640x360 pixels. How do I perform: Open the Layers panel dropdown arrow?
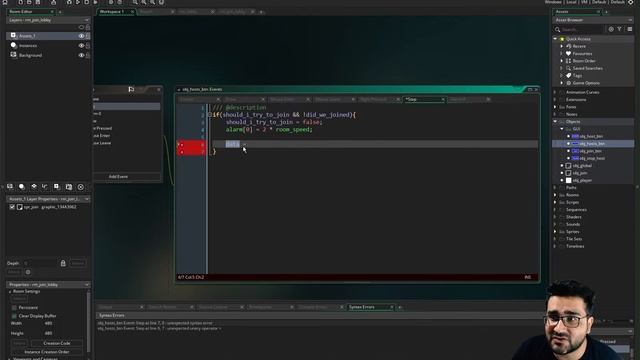[x=87, y=20]
